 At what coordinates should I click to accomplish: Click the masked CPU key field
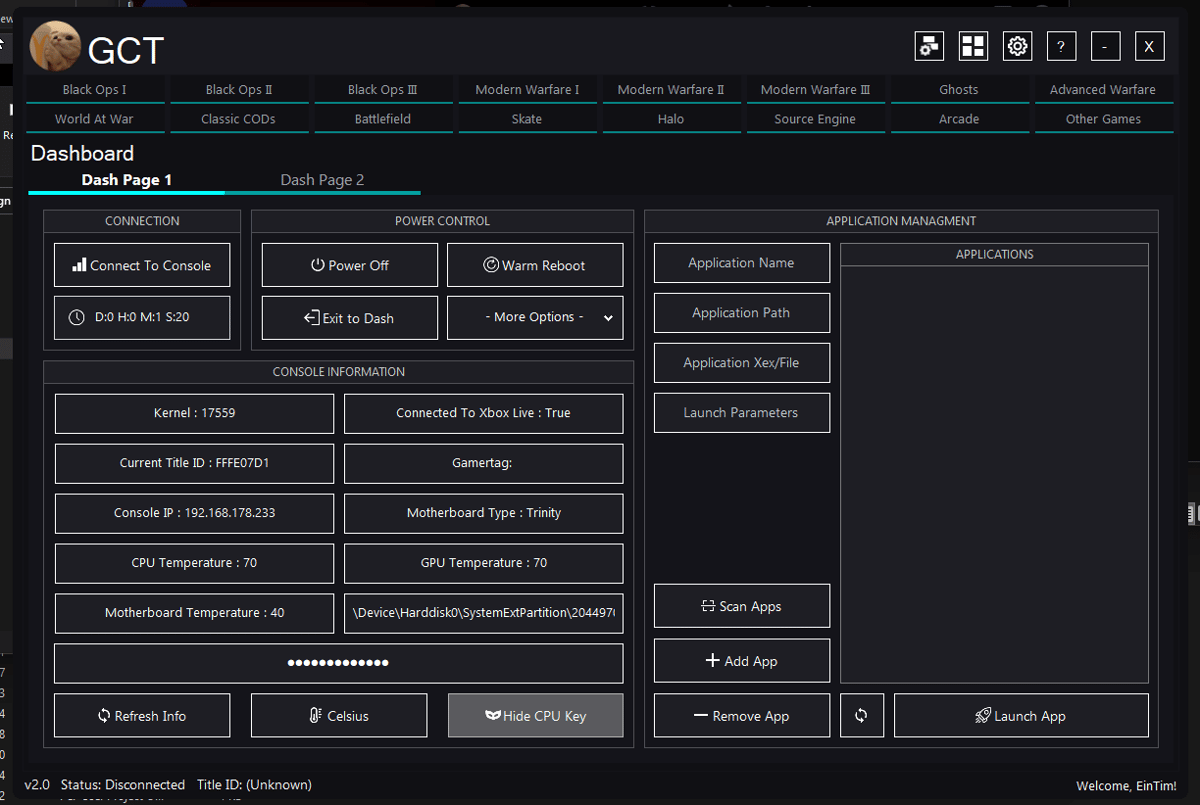(339, 662)
